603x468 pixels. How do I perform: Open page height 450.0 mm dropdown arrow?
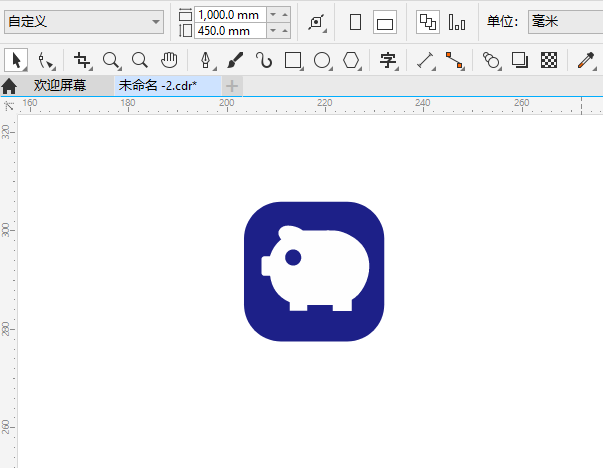click(x=273, y=30)
